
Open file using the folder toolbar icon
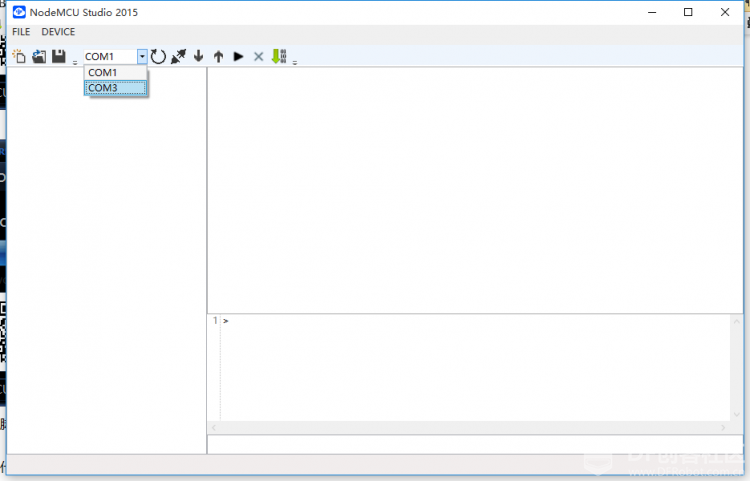click(39, 56)
